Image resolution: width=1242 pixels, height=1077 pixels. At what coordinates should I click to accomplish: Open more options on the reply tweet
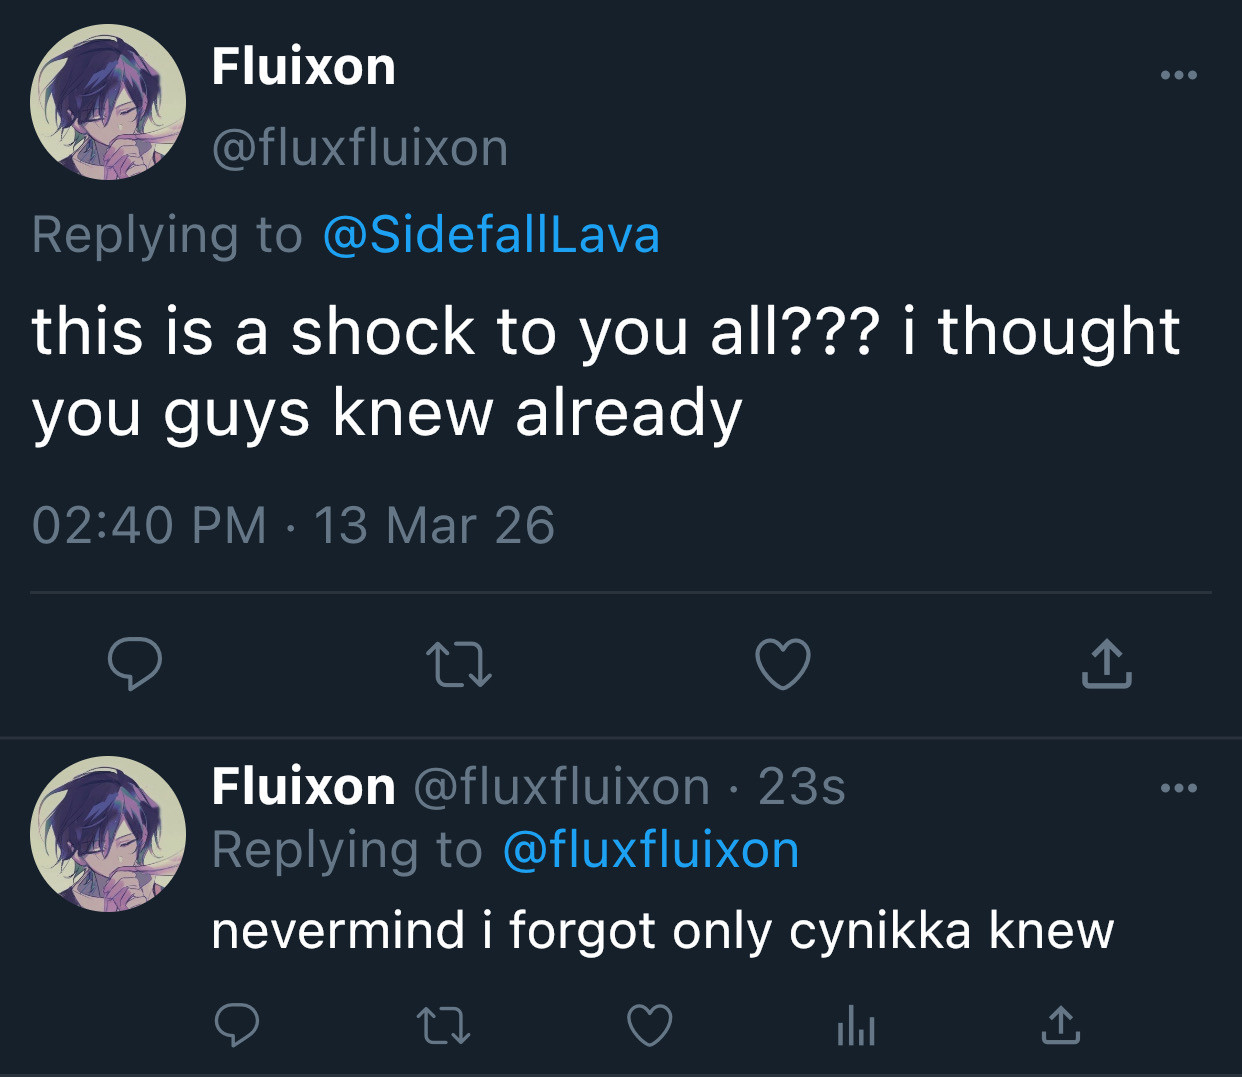pyautogui.click(x=1178, y=789)
